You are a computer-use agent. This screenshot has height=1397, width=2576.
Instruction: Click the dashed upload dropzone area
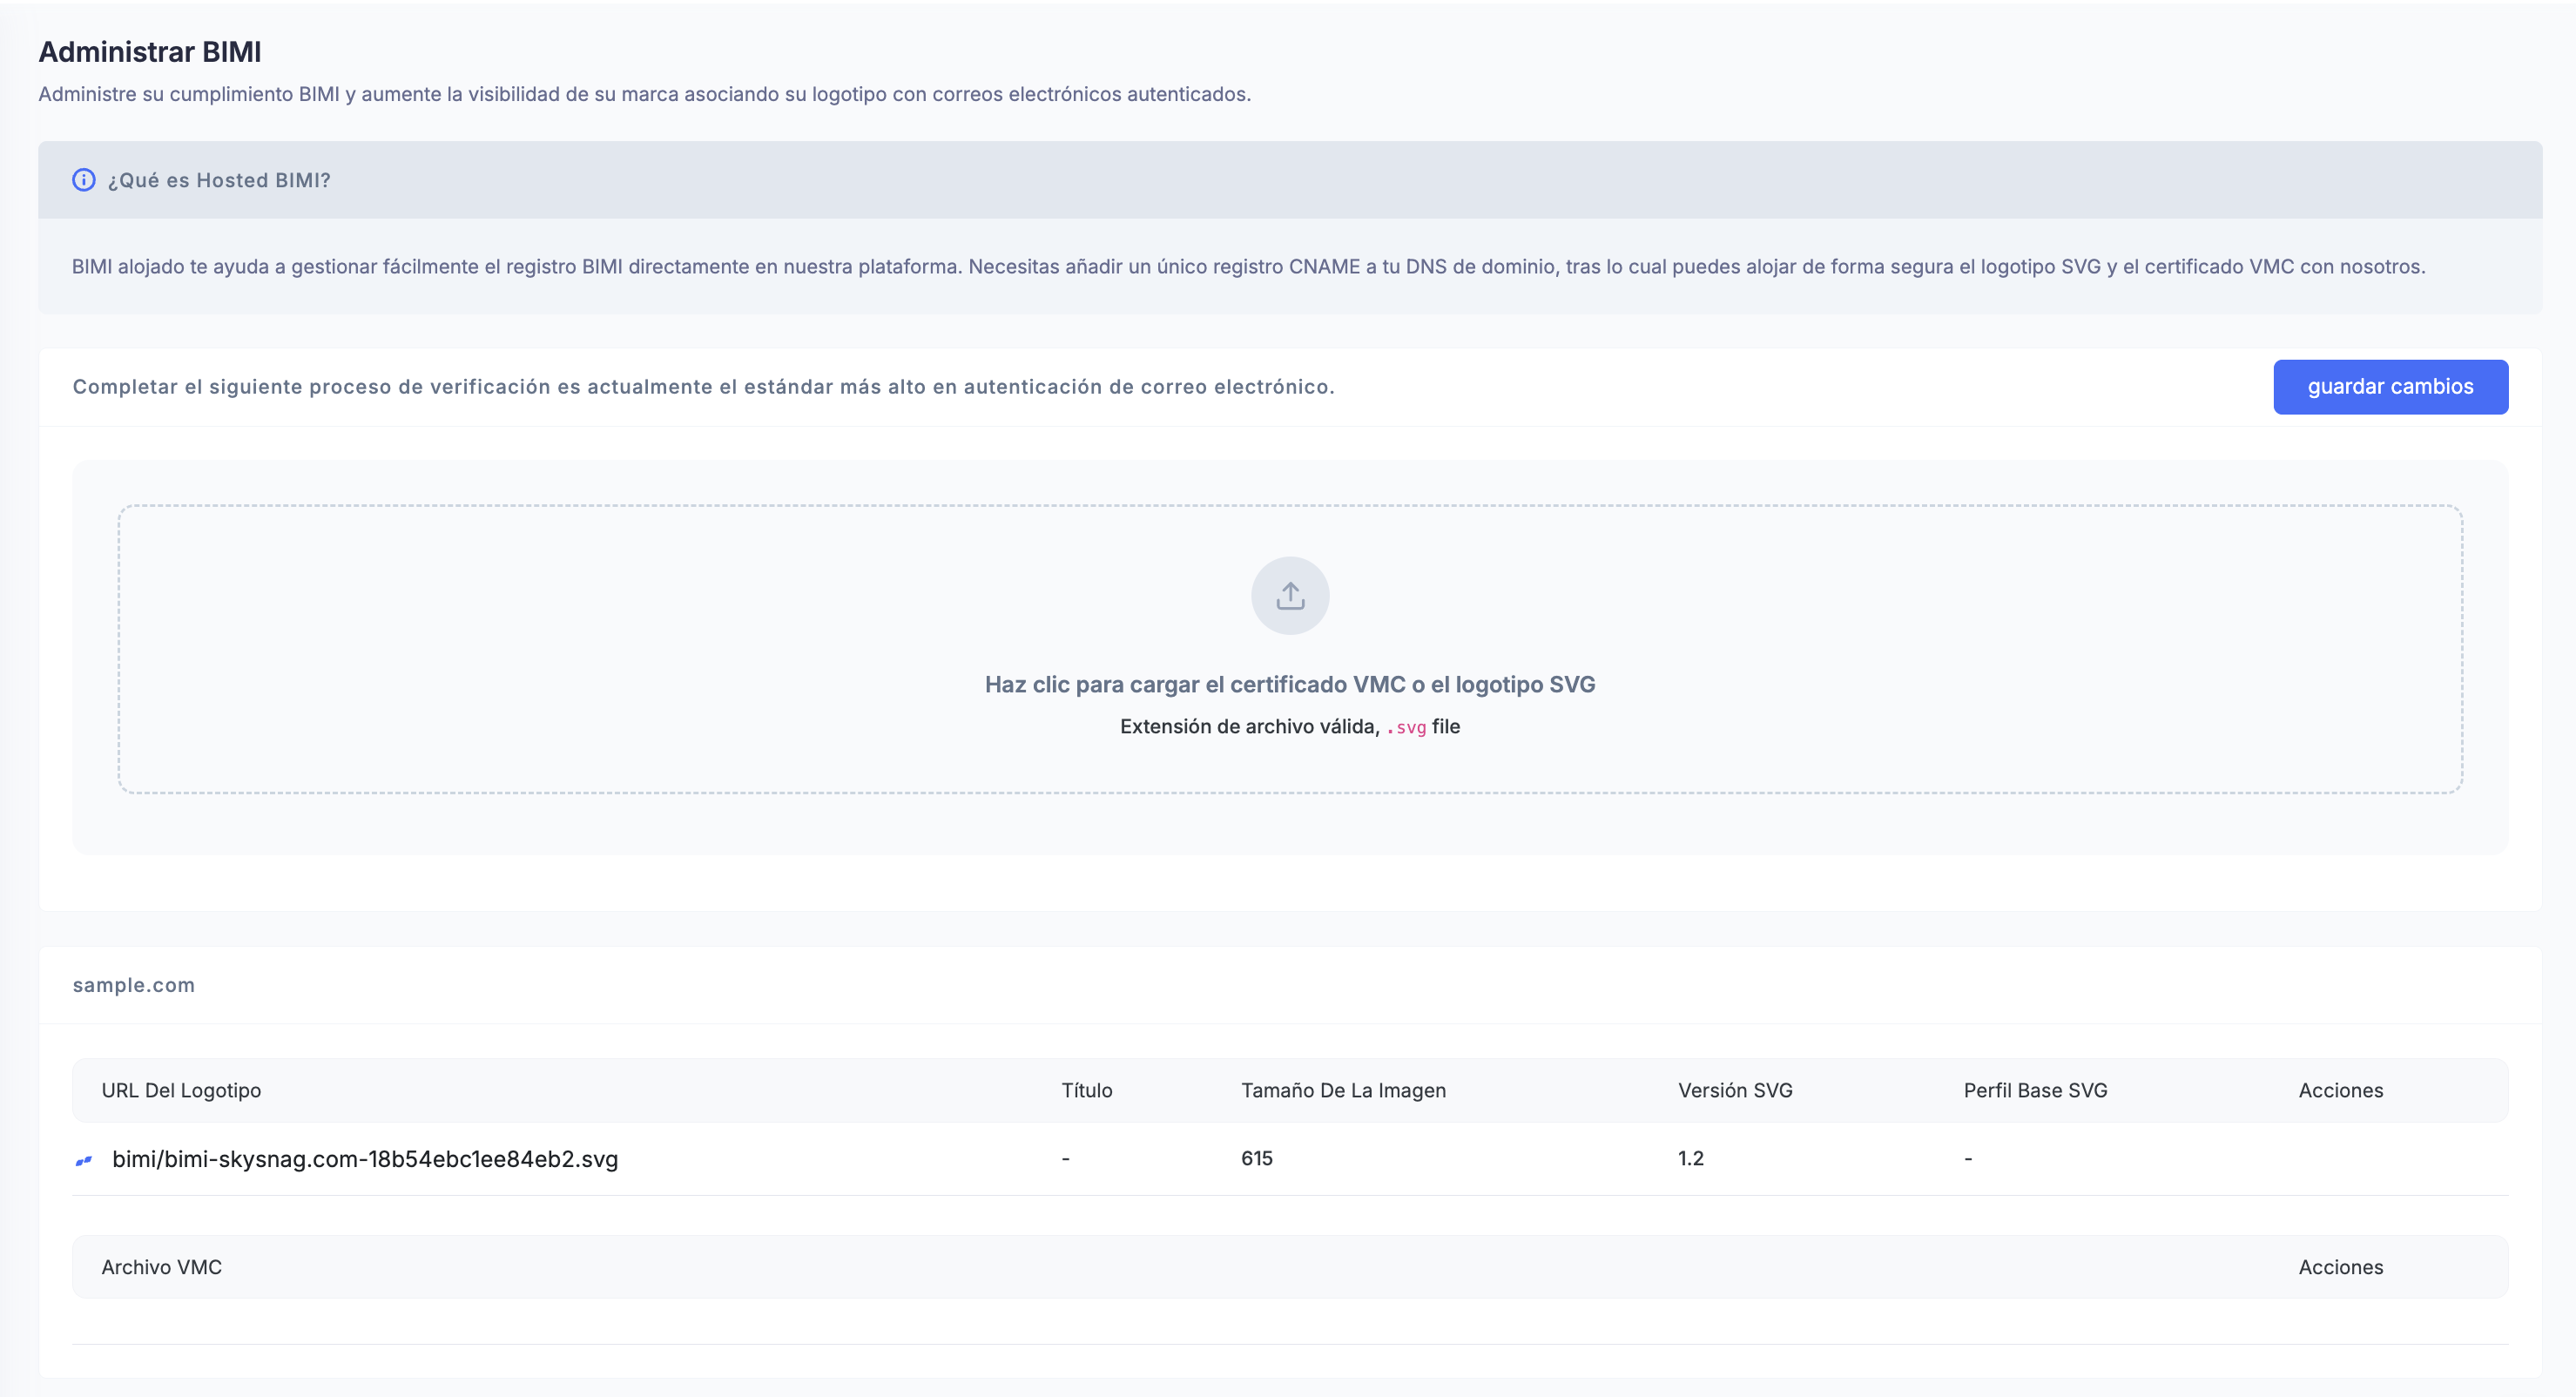click(700, 650)
